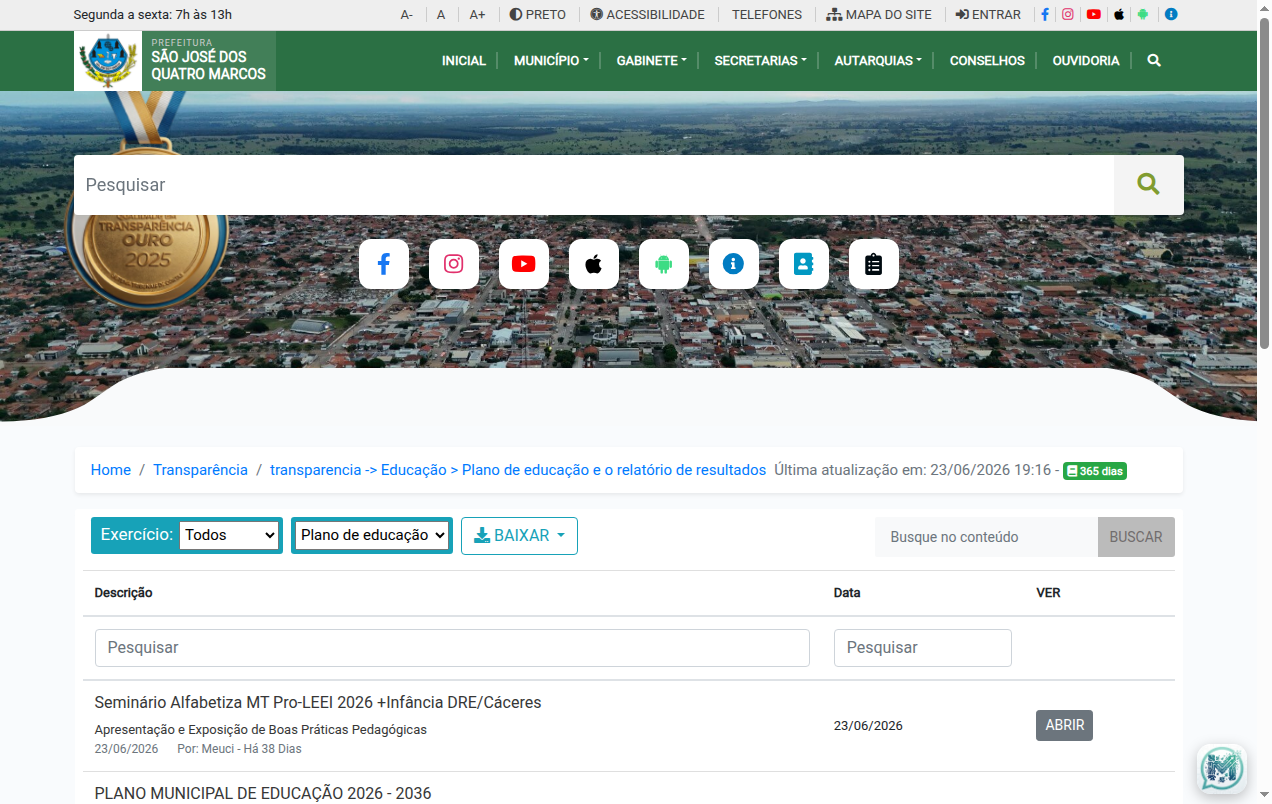Open the TELEFONES link

767,15
